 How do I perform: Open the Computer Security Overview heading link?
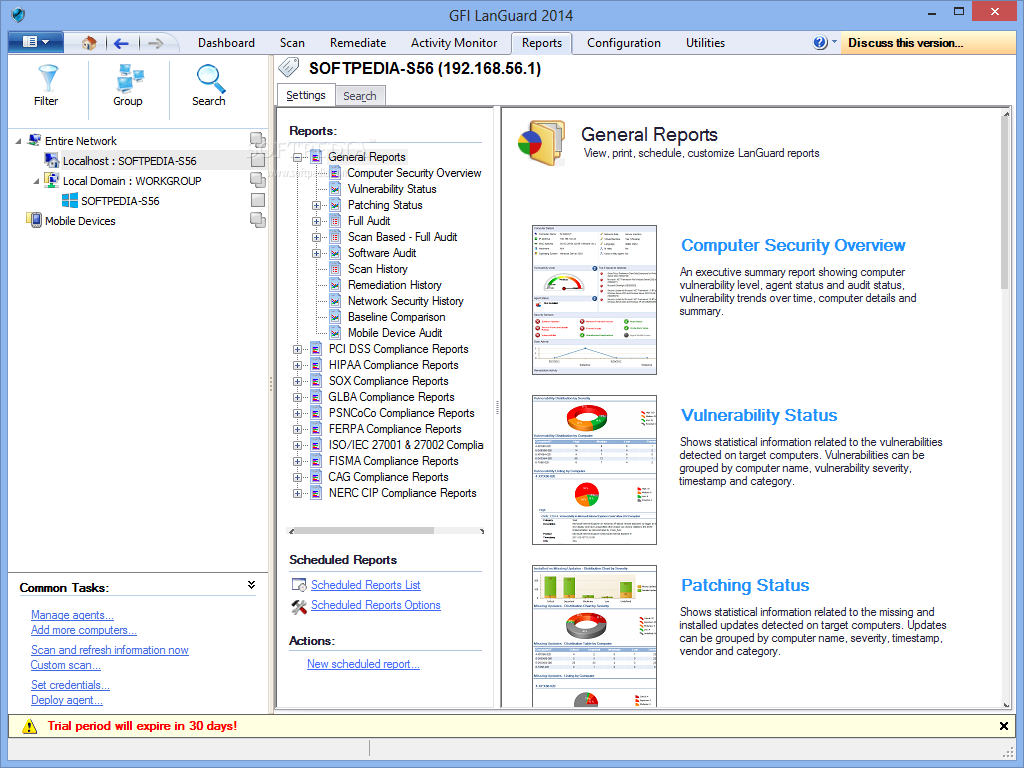point(793,245)
